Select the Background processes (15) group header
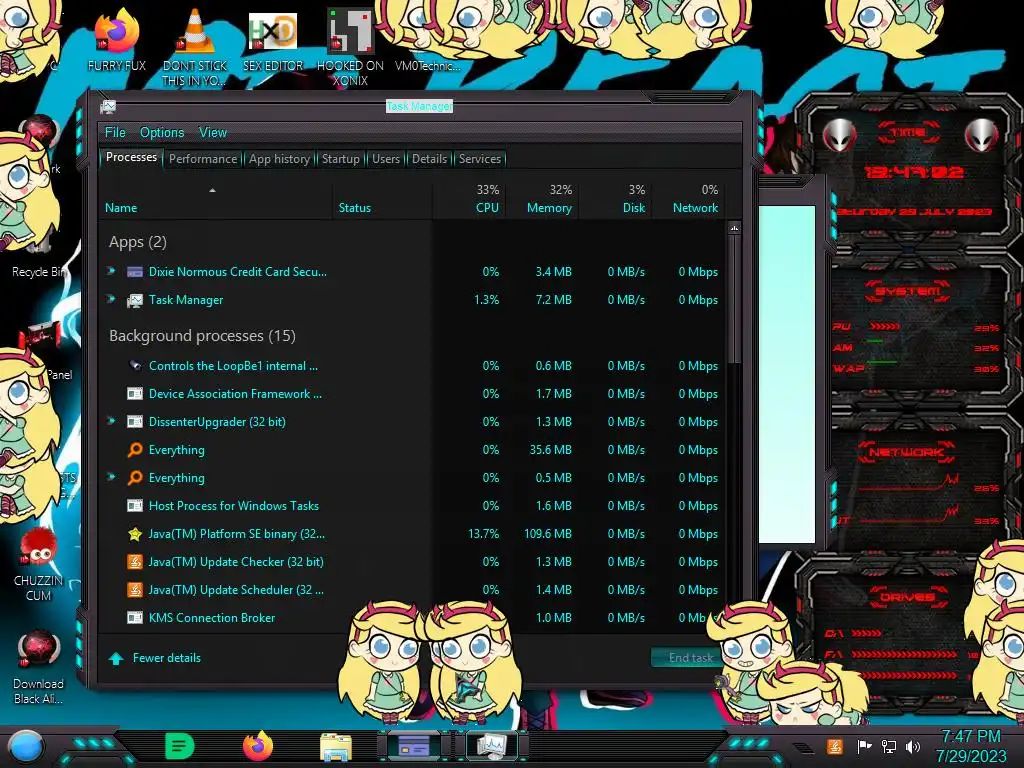1024x768 pixels. point(202,336)
